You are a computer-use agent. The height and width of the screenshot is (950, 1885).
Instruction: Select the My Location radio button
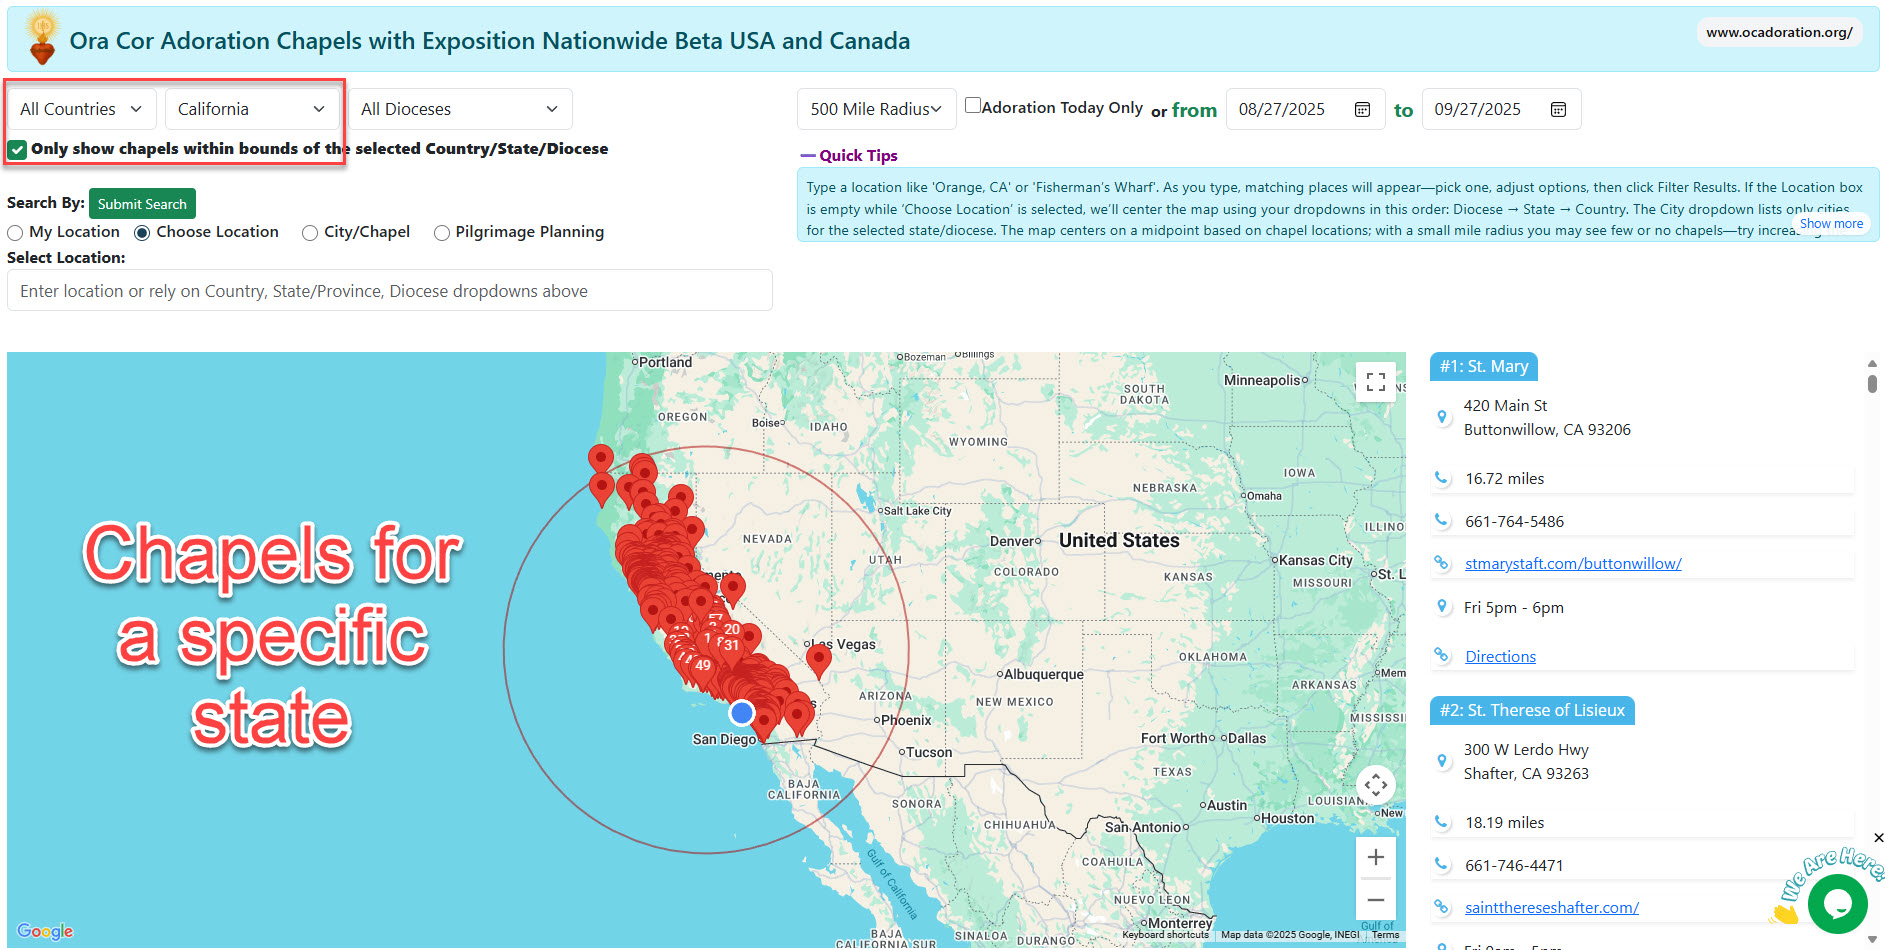15,233
